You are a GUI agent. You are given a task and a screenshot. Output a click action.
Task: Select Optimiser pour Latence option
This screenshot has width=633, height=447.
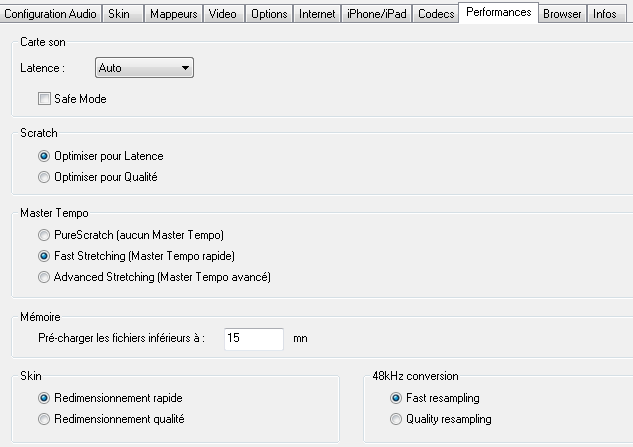tap(44, 156)
